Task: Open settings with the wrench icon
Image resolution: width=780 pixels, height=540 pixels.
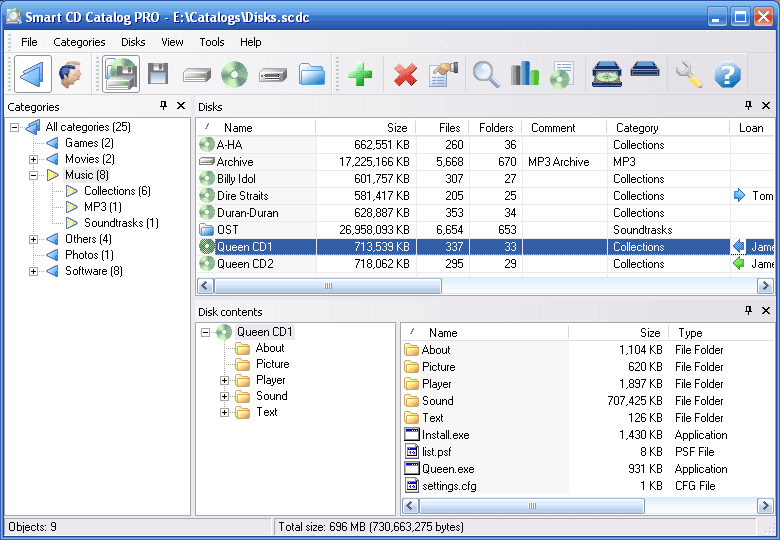Action: (688, 74)
